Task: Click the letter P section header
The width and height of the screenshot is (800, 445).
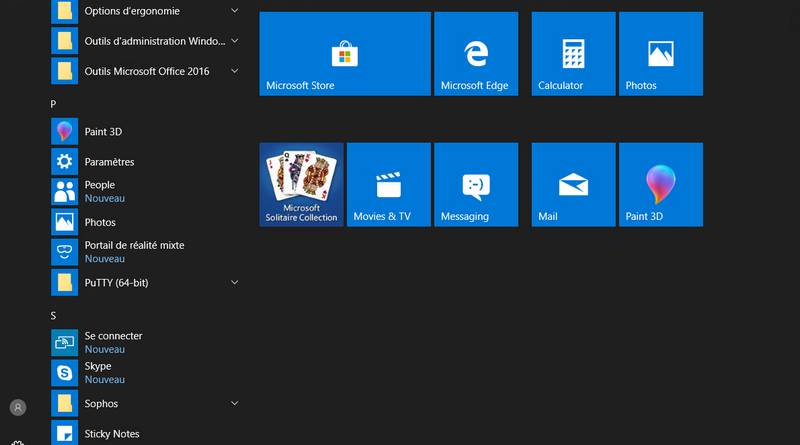Action: (x=54, y=104)
